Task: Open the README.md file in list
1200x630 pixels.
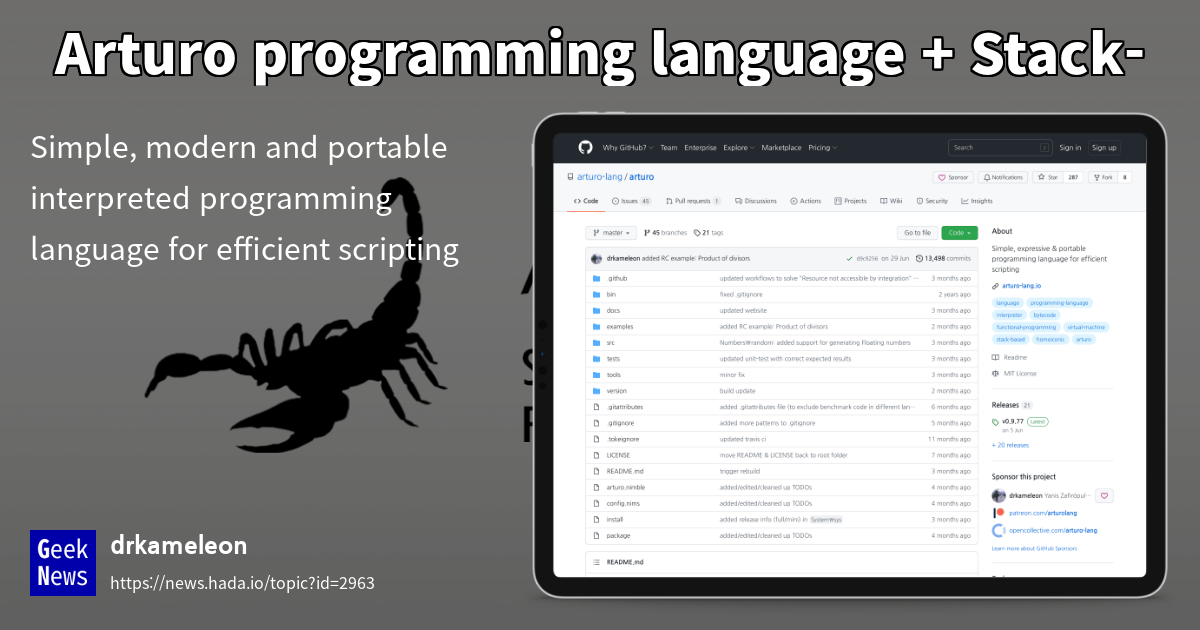Action: point(624,471)
